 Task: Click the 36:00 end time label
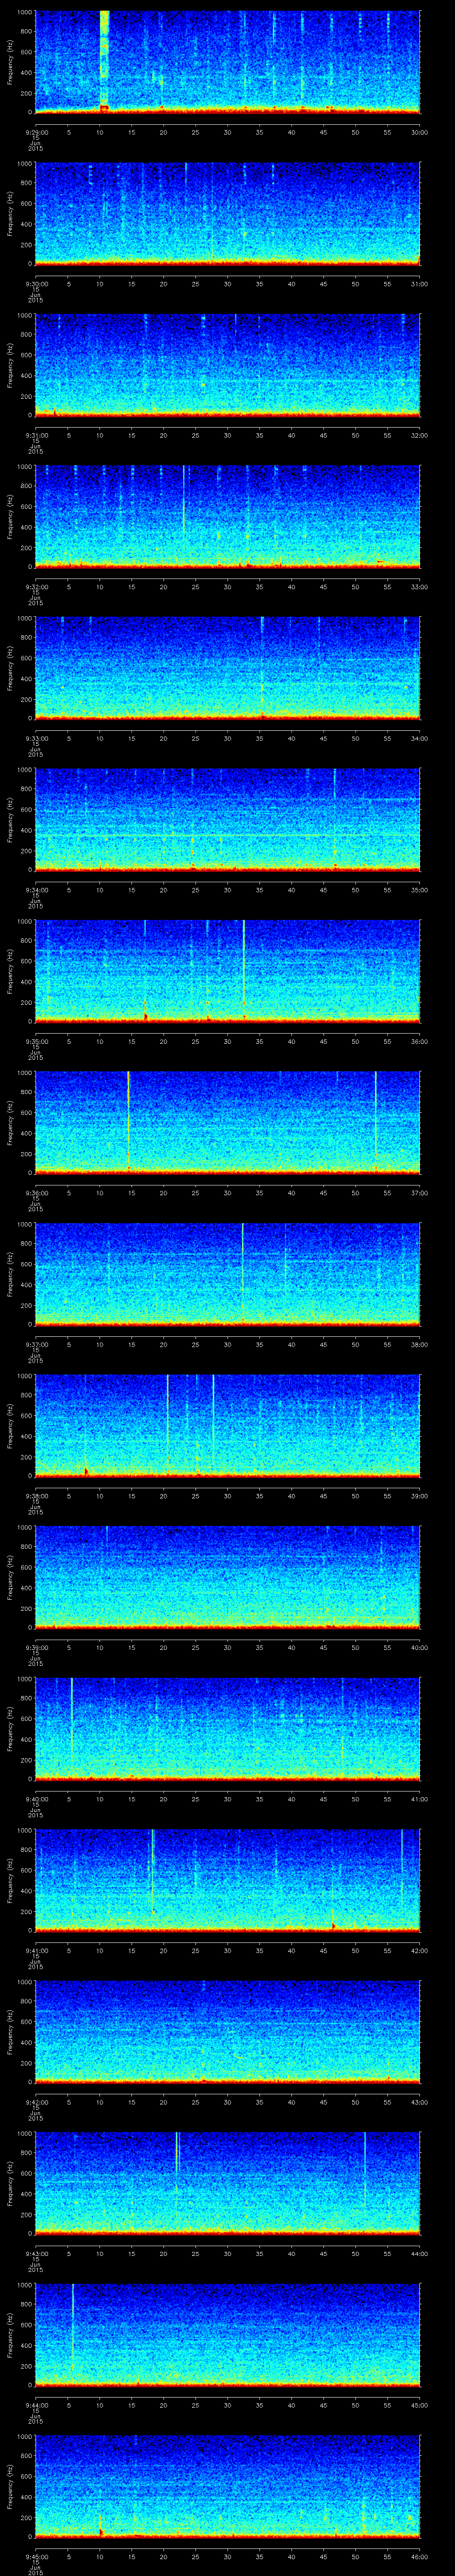click(x=420, y=1041)
